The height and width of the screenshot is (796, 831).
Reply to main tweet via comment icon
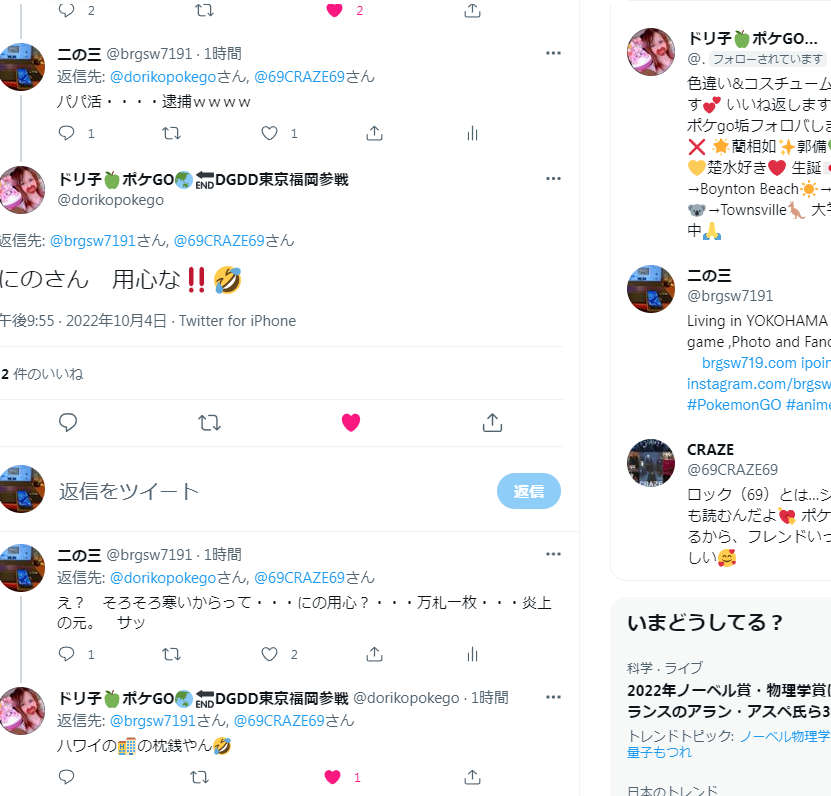coord(68,422)
